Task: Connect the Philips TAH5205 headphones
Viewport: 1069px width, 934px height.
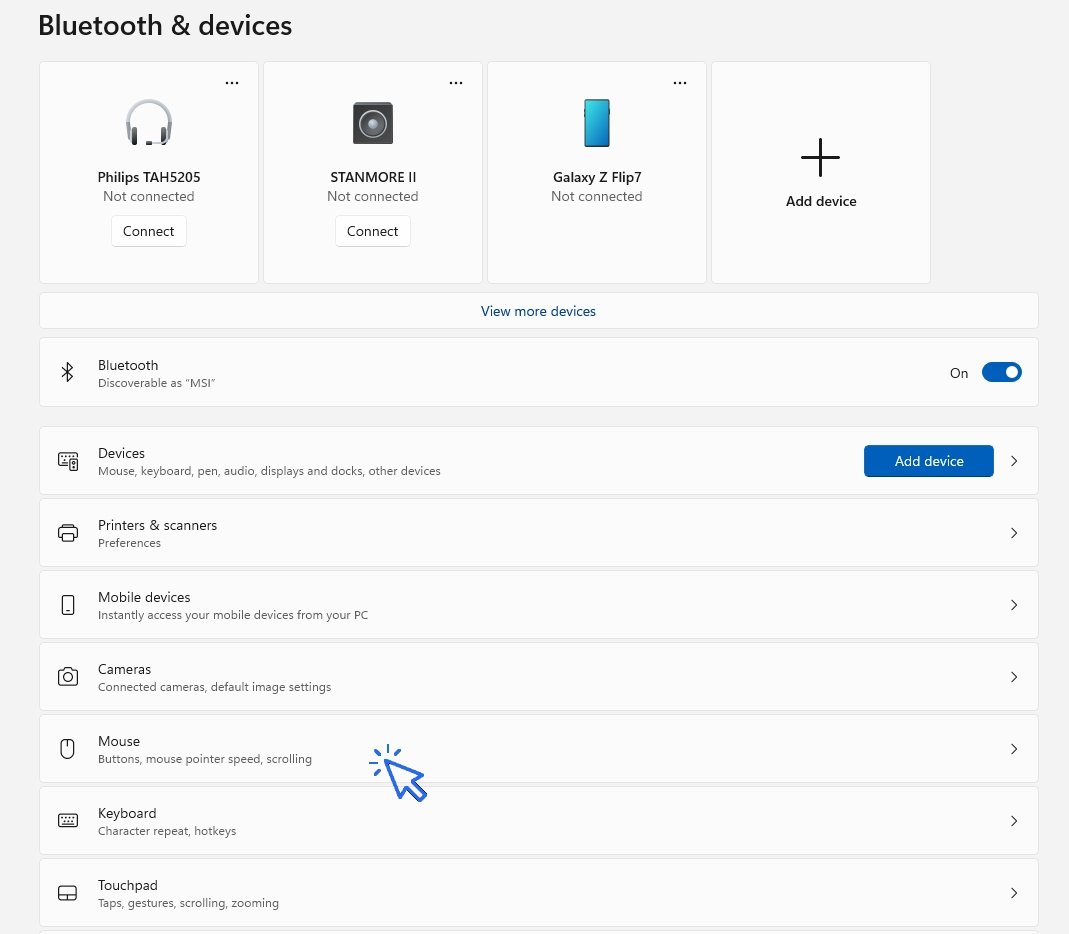Action: point(149,231)
